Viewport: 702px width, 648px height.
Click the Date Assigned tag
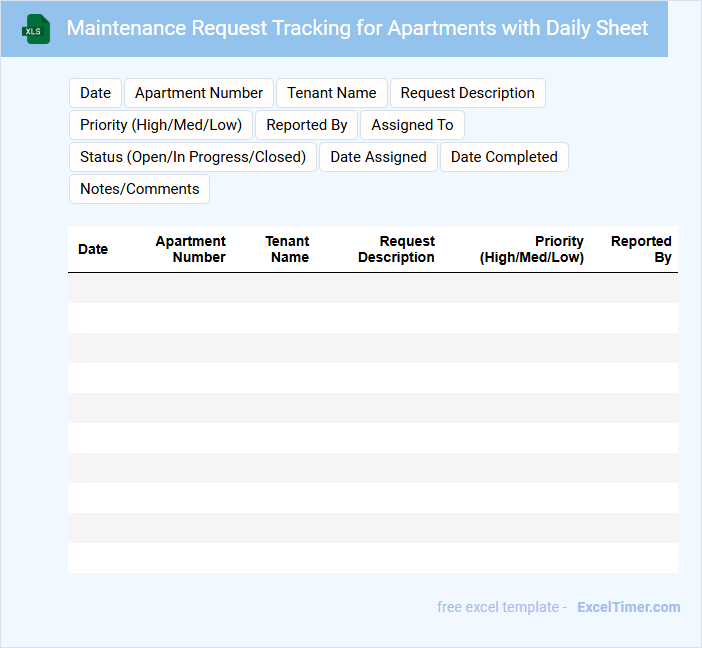(x=378, y=157)
